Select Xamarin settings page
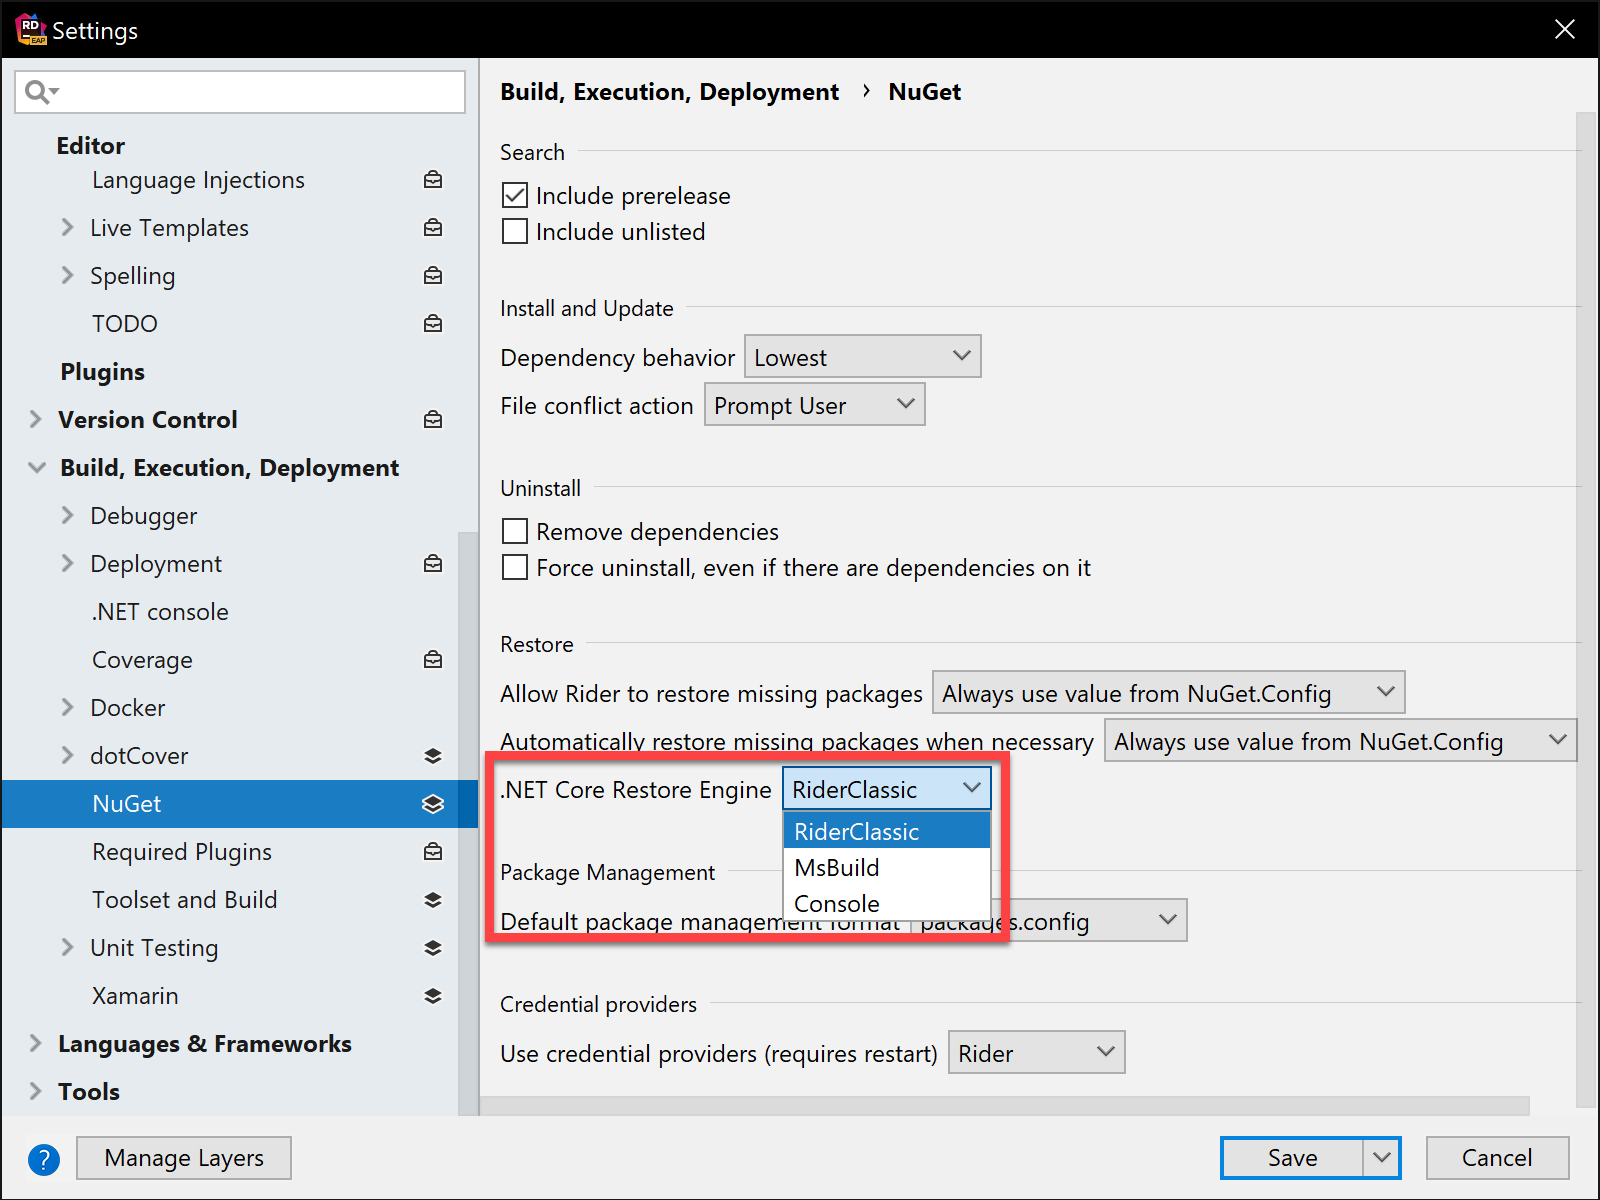 [135, 996]
